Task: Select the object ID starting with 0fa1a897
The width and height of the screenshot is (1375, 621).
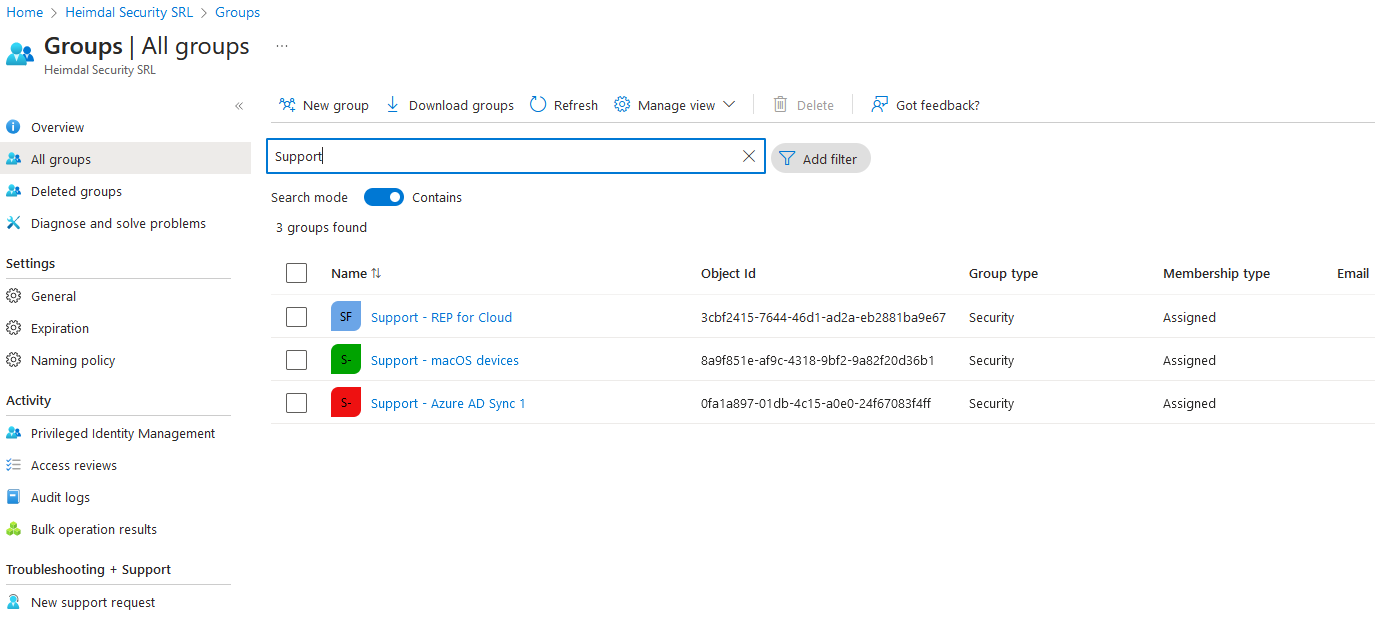Action: (816, 403)
